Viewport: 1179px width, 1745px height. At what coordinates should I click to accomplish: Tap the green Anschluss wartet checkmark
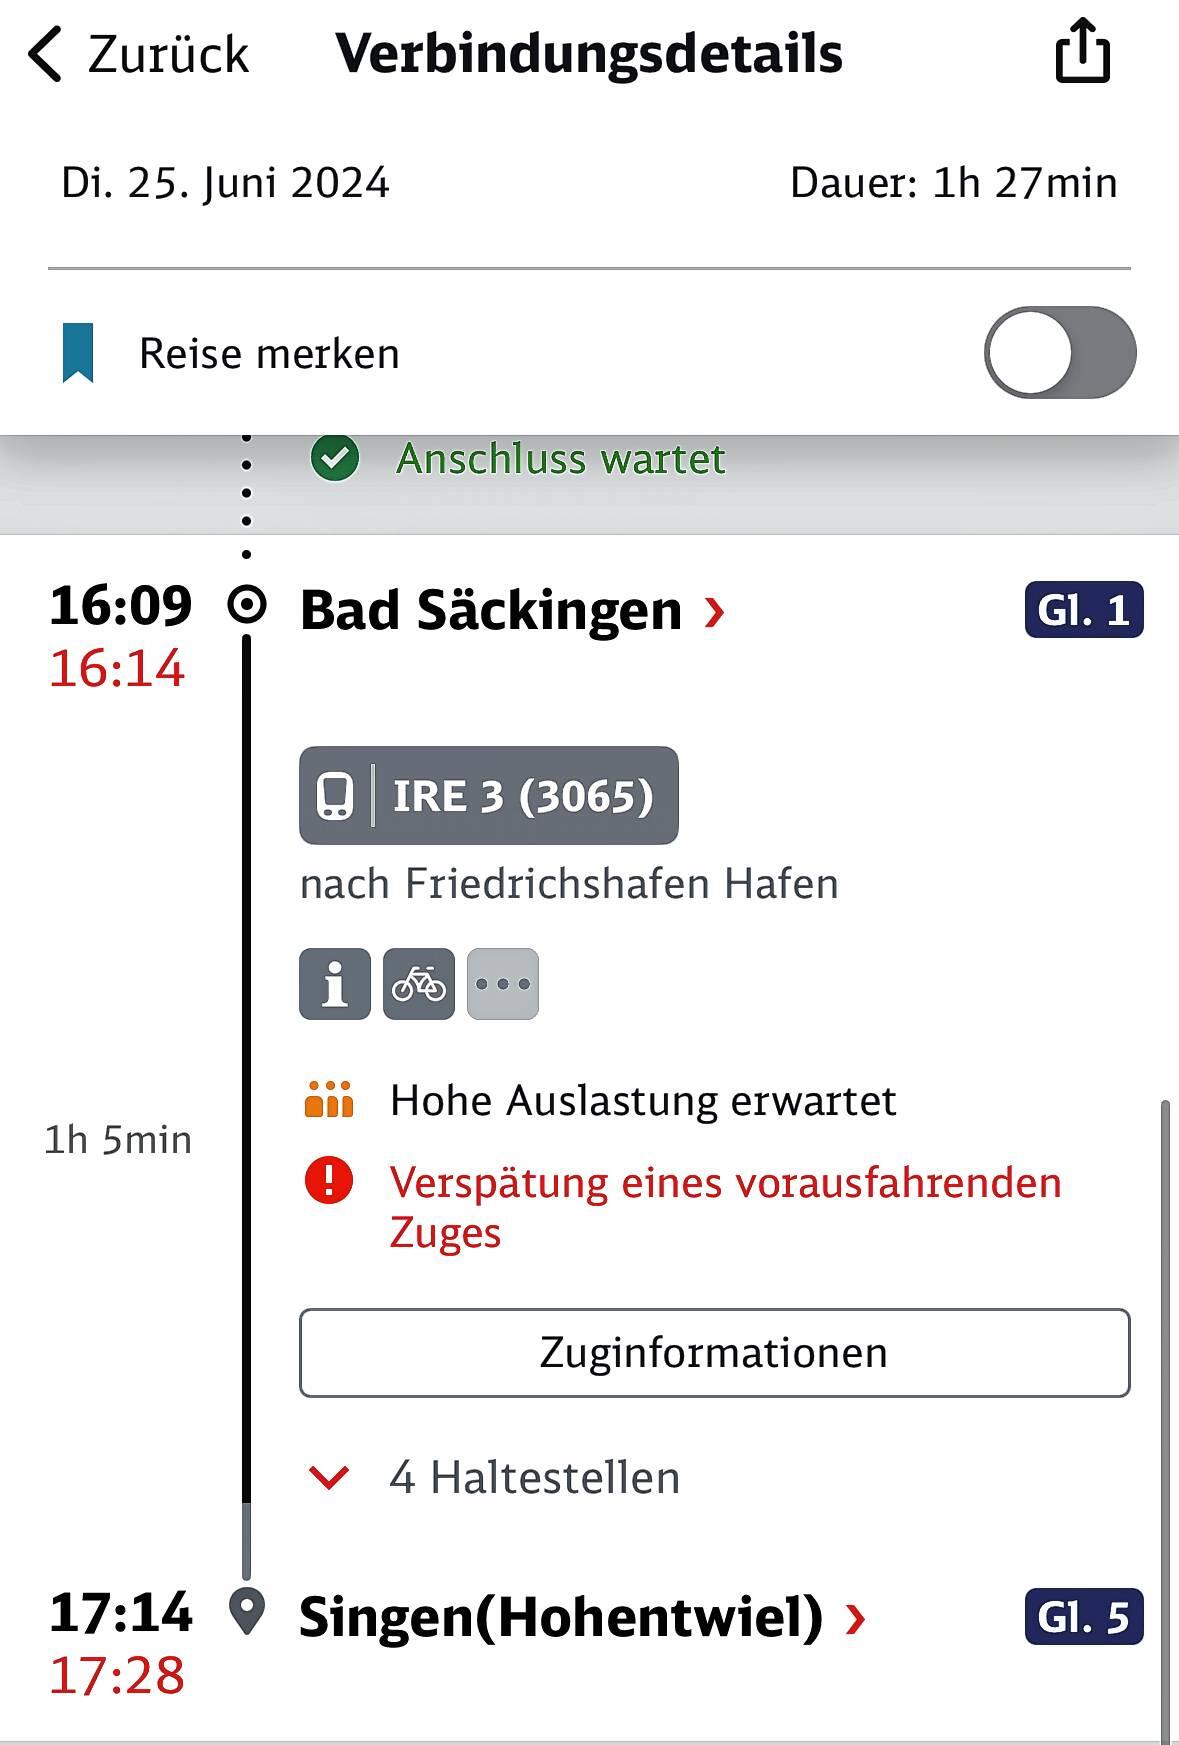(x=335, y=459)
